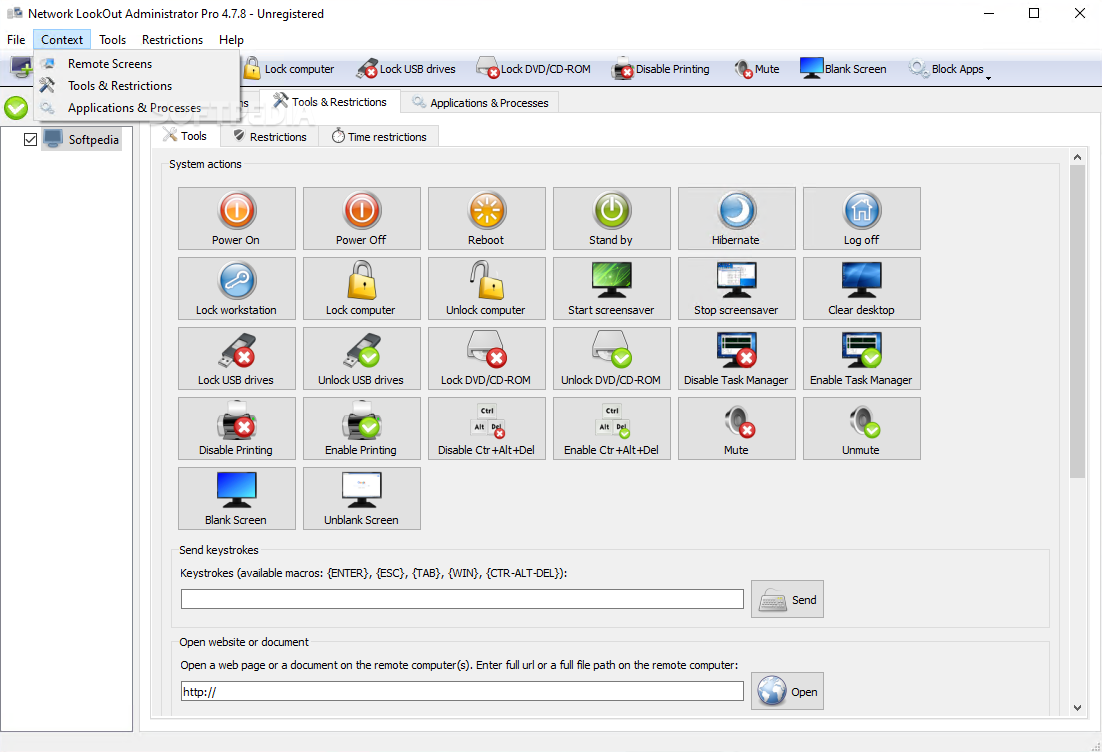Click Lock DVD/CD-ROM in top toolbar
This screenshot has height=752, width=1102.
(533, 69)
